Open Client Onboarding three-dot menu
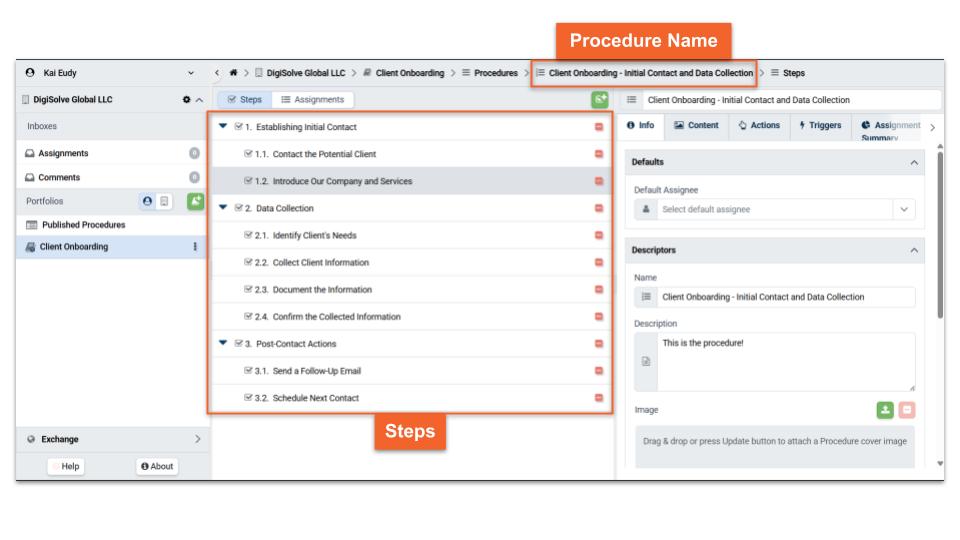The height and width of the screenshot is (540, 960). click(x=195, y=247)
